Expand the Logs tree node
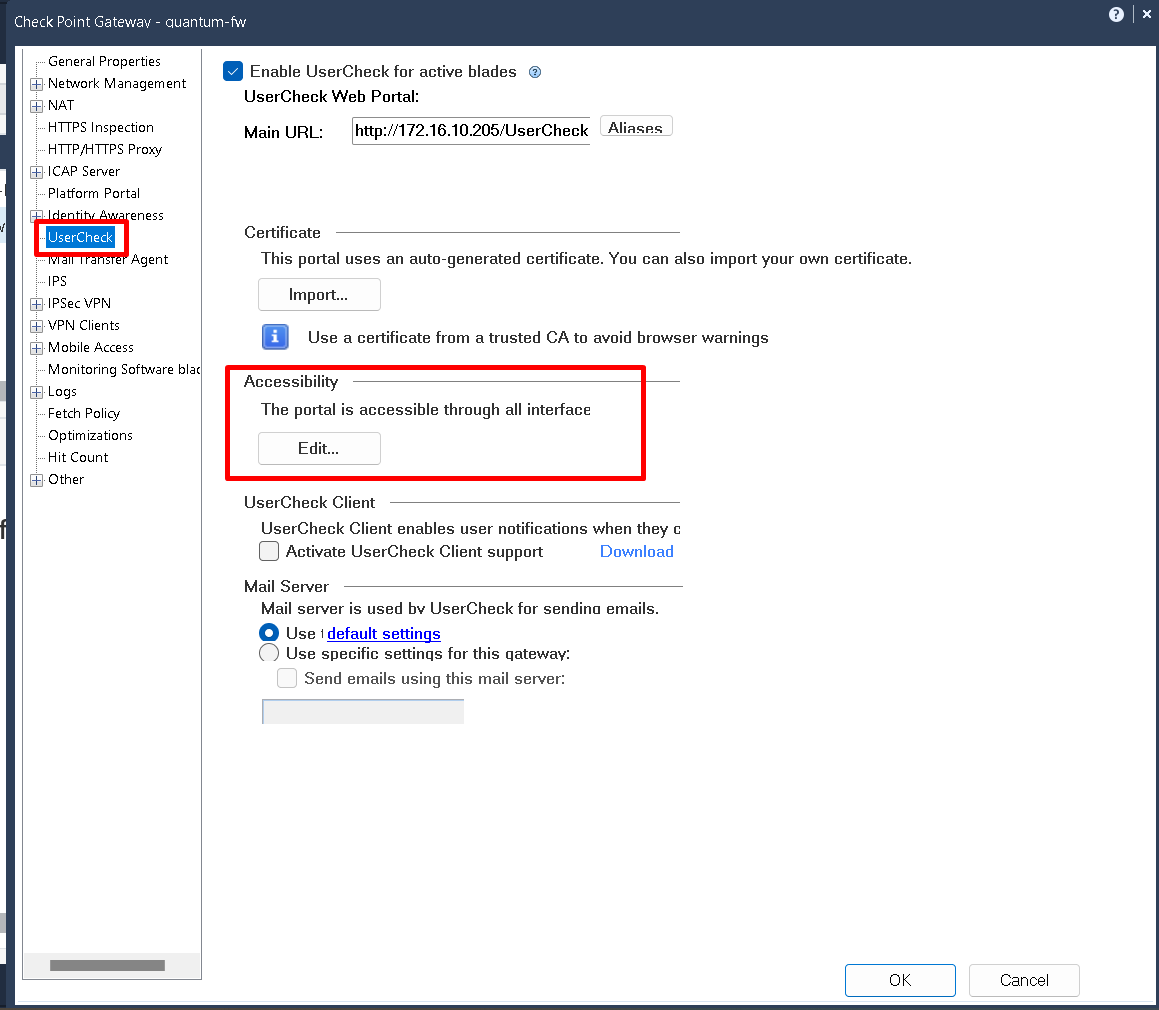The height and width of the screenshot is (1010, 1159). pyautogui.click(x=37, y=392)
